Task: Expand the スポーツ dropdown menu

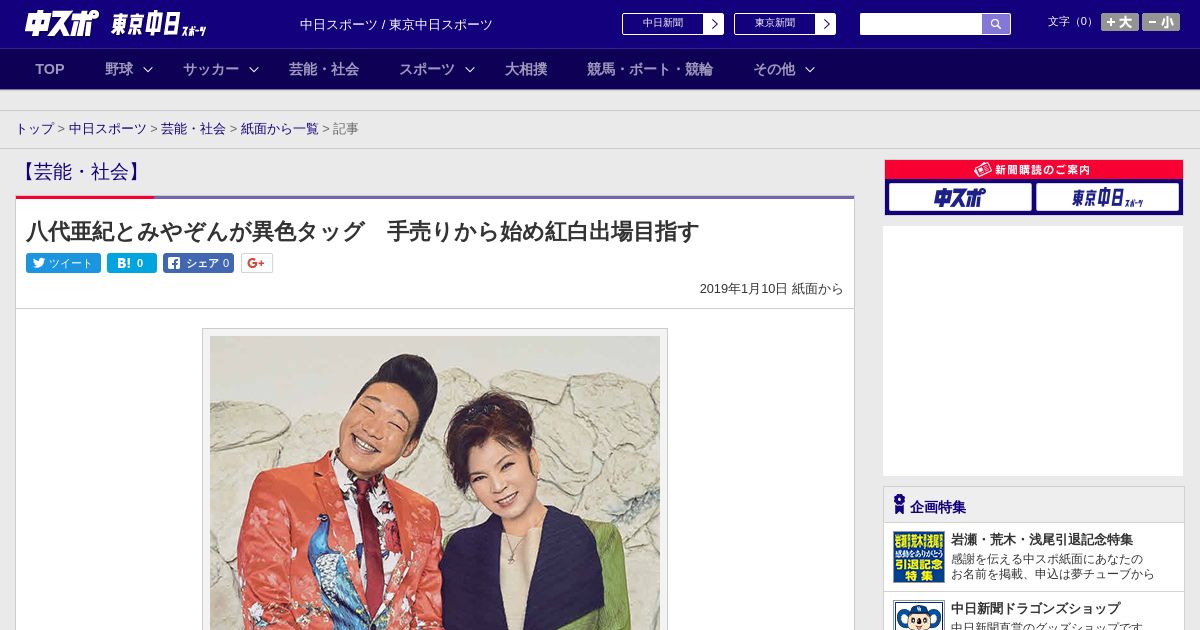Action: 437,69
